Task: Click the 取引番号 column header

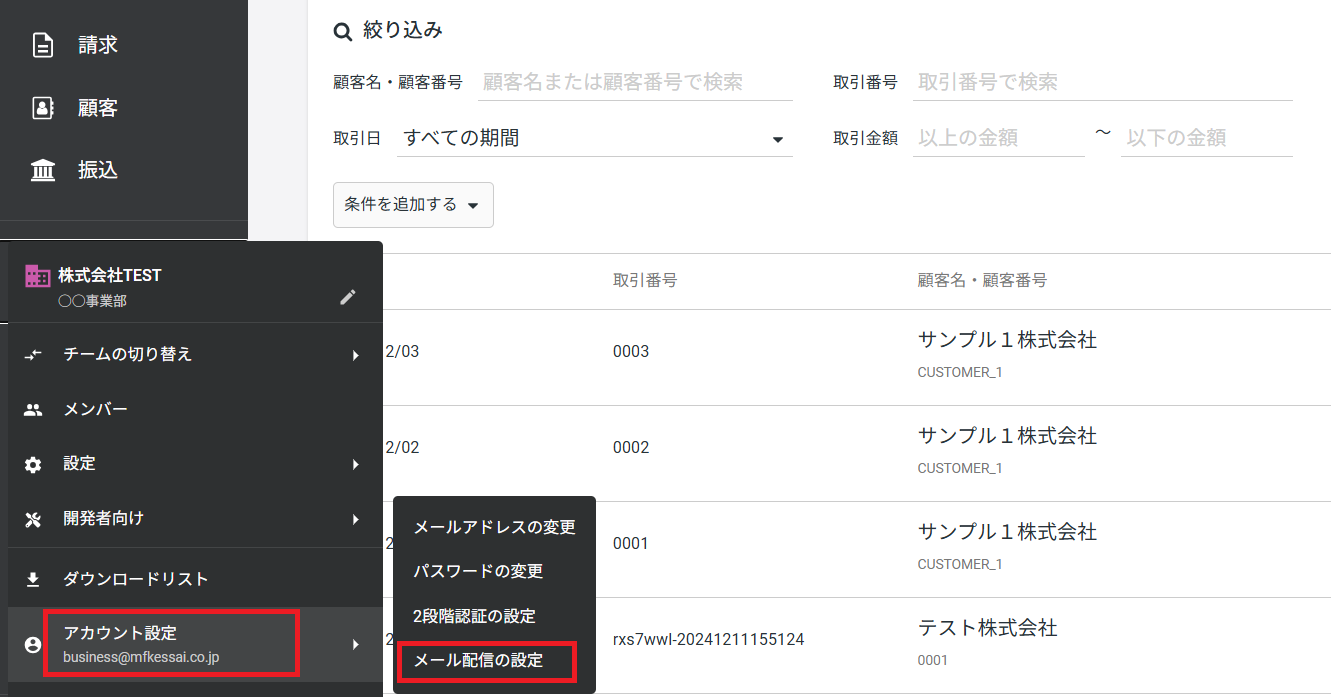Action: 645,281
